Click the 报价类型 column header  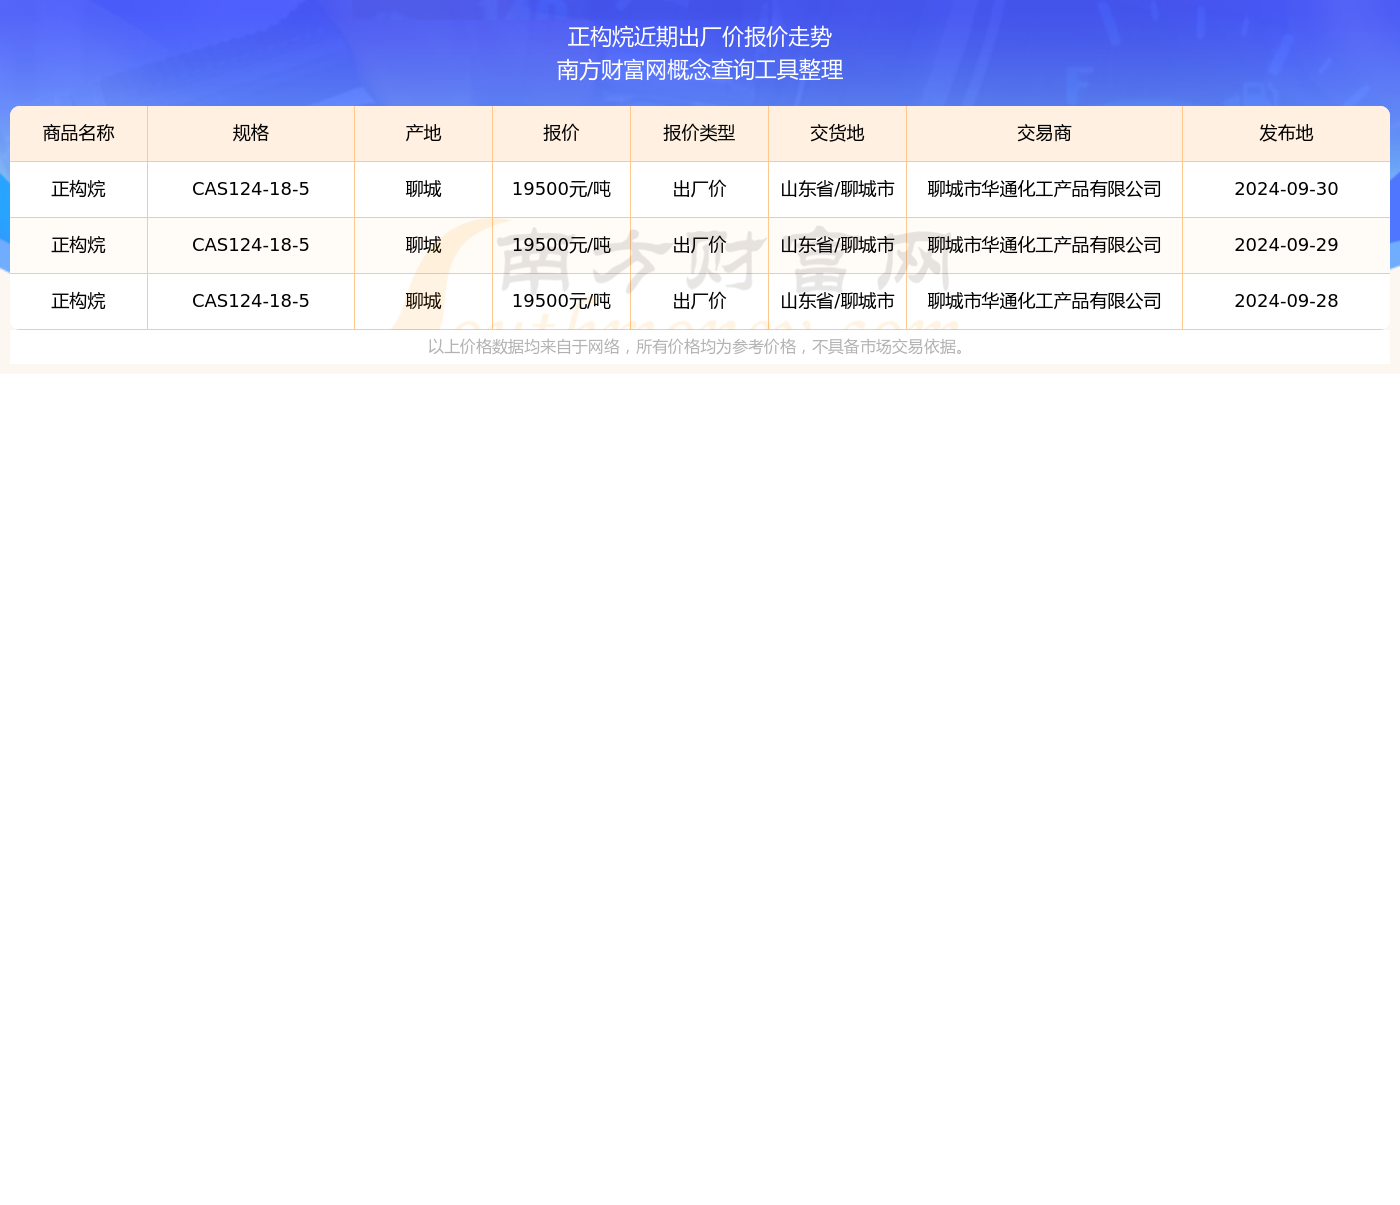pos(700,134)
